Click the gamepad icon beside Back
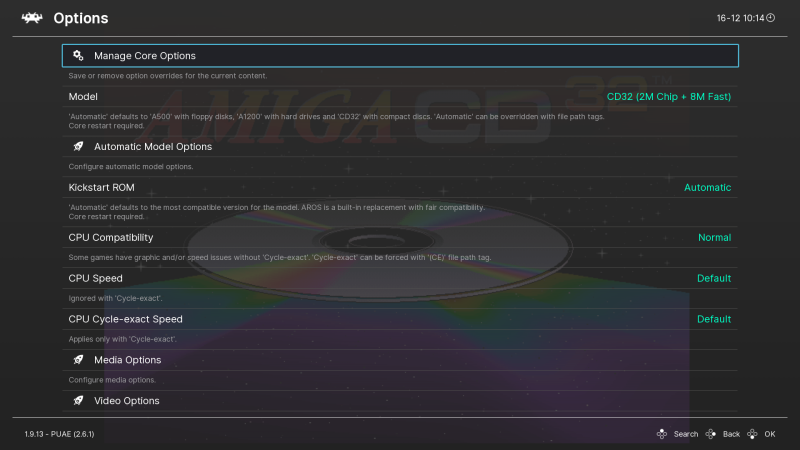 pyautogui.click(x=711, y=434)
